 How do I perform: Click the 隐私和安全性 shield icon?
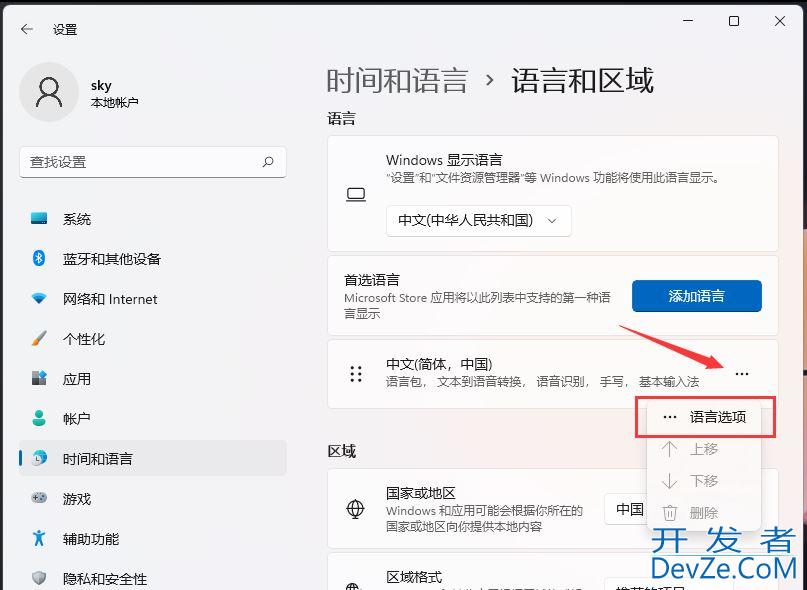(x=39, y=579)
